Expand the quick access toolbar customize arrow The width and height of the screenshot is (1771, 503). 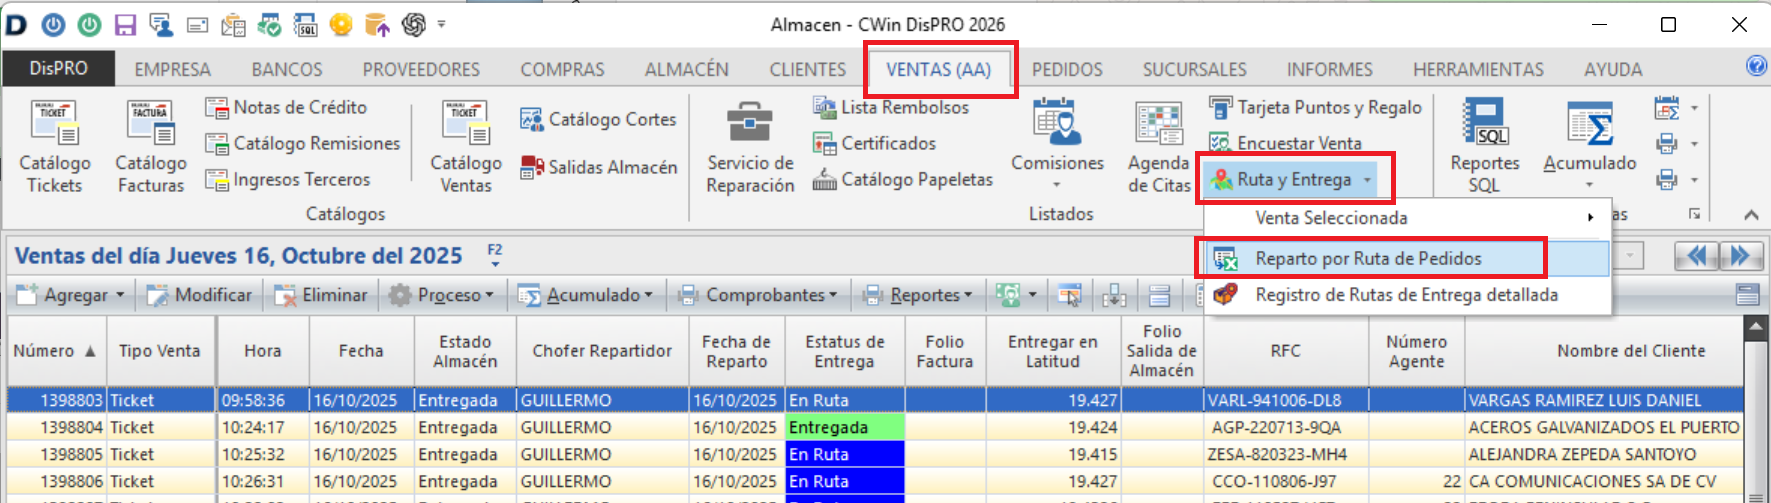(x=442, y=24)
